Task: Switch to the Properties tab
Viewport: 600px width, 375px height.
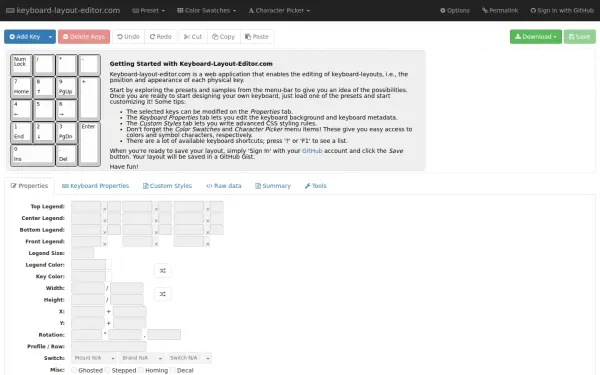Action: point(29,186)
